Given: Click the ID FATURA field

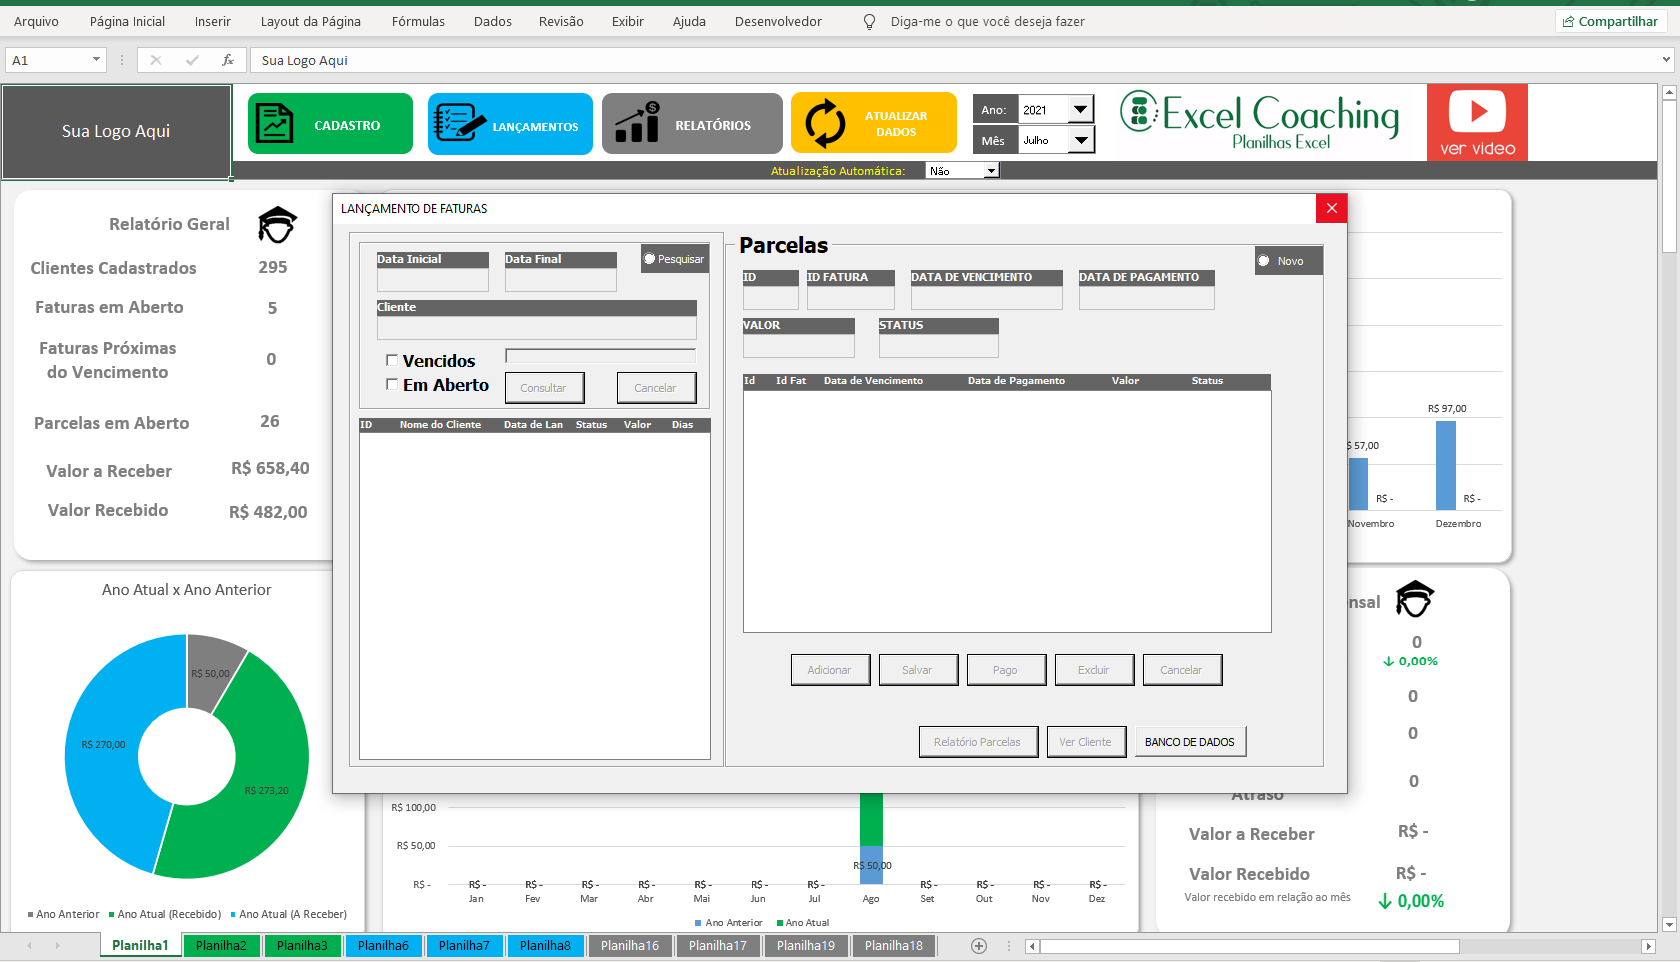Looking at the screenshot, I should (x=850, y=297).
